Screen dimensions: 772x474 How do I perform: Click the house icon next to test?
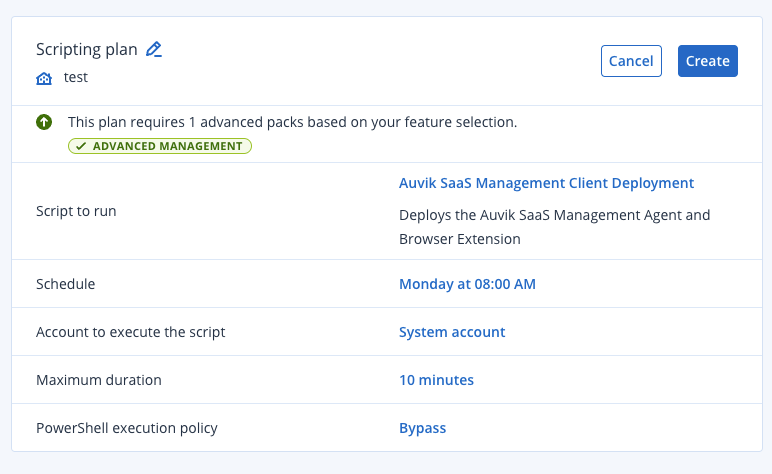pos(44,78)
